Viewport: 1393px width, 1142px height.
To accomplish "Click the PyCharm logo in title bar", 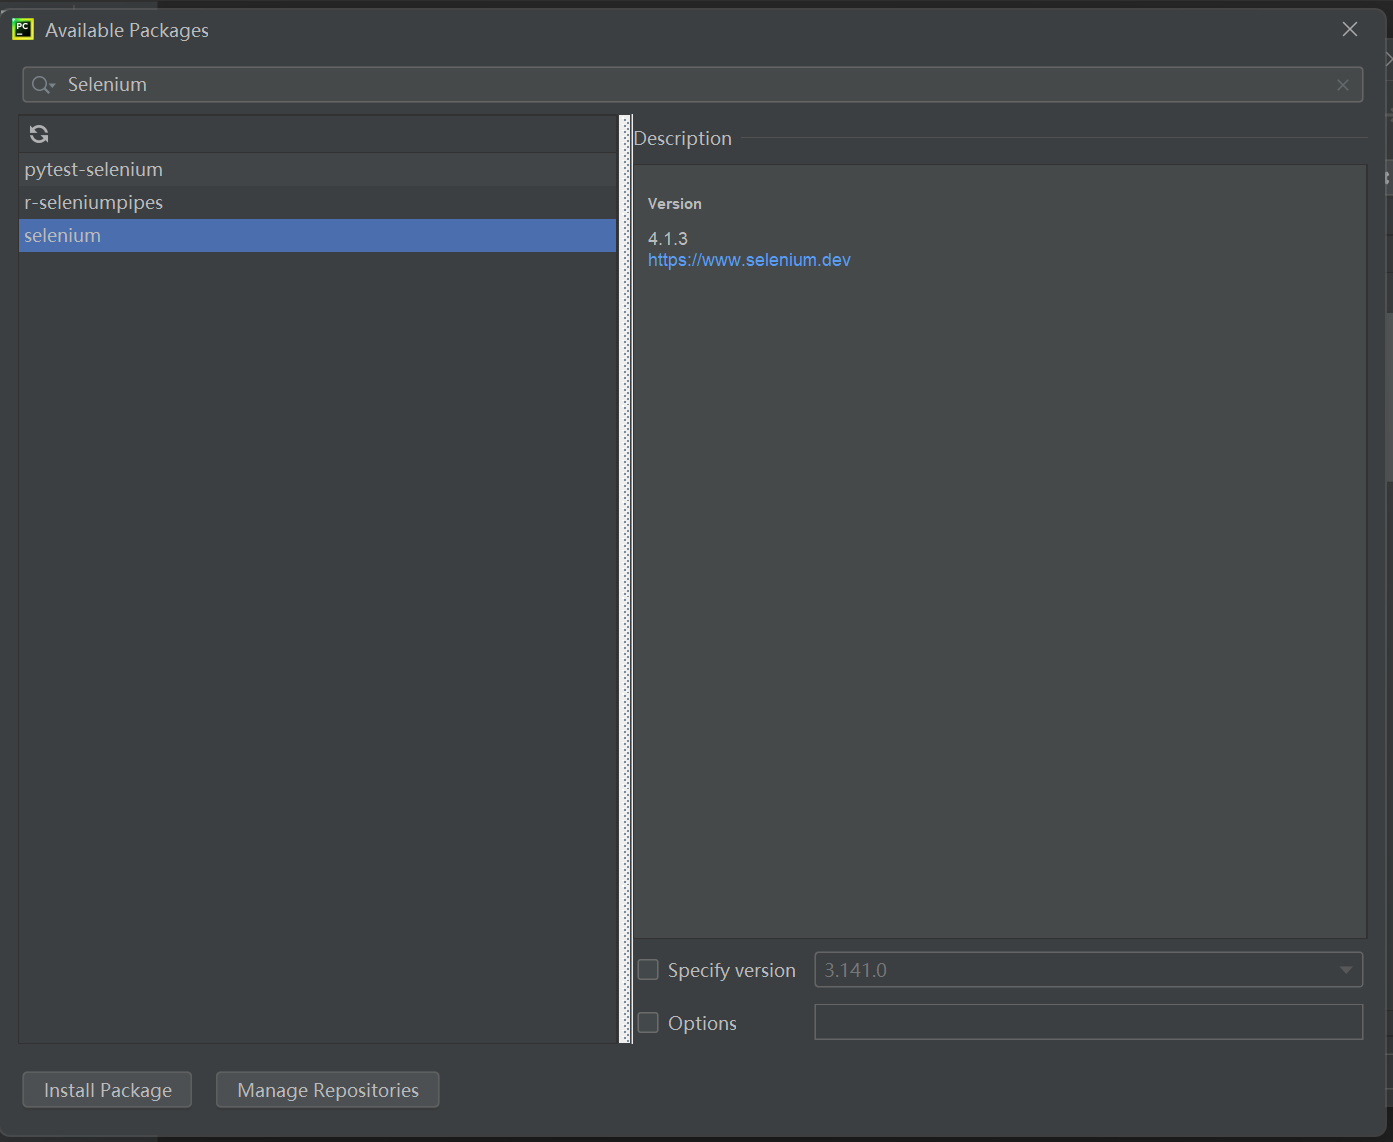I will click(23, 29).
